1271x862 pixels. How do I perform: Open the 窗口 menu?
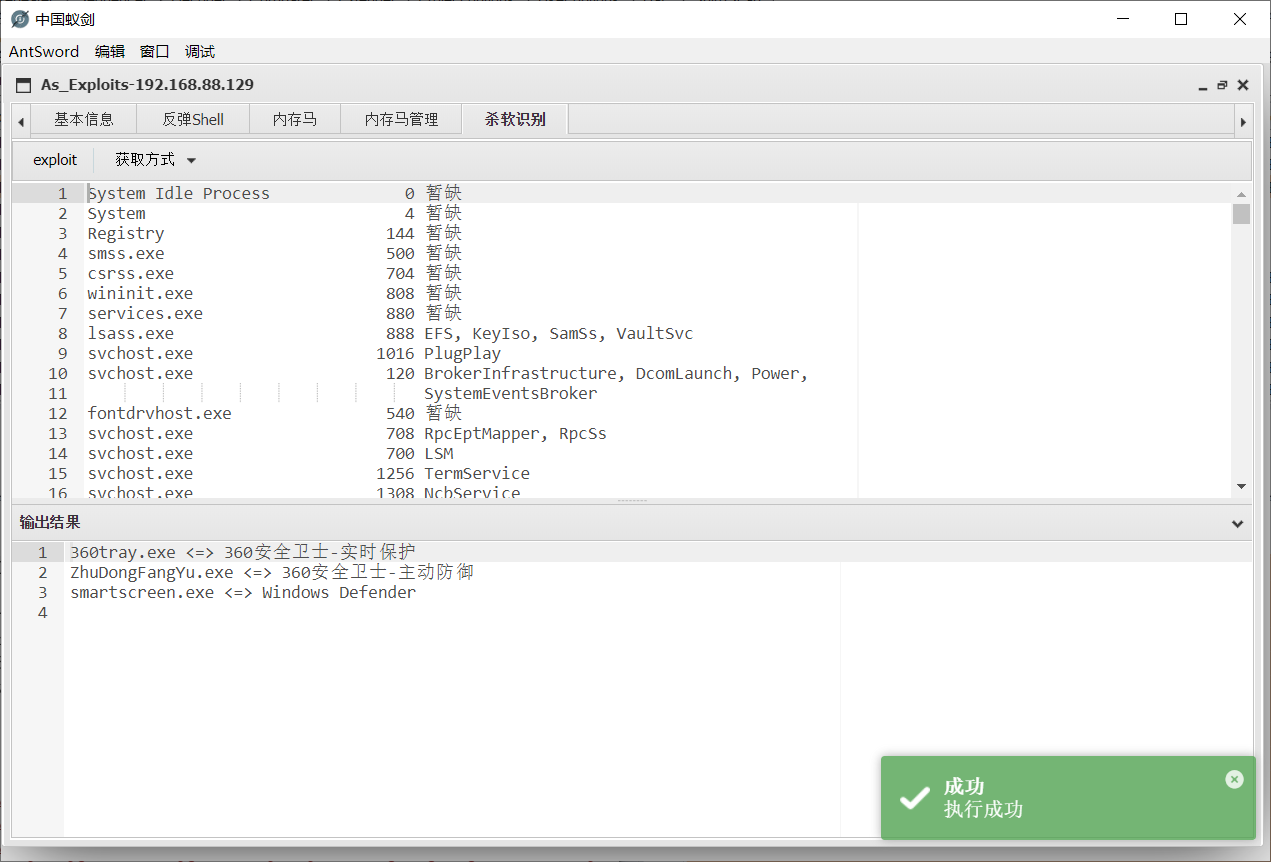(154, 51)
